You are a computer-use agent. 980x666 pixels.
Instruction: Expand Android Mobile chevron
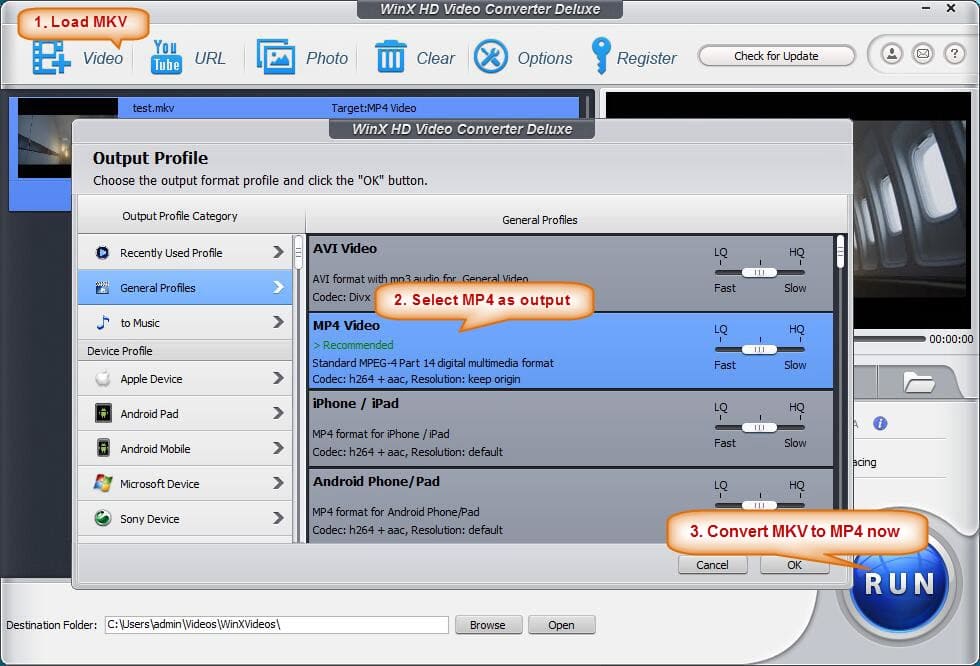(x=278, y=448)
